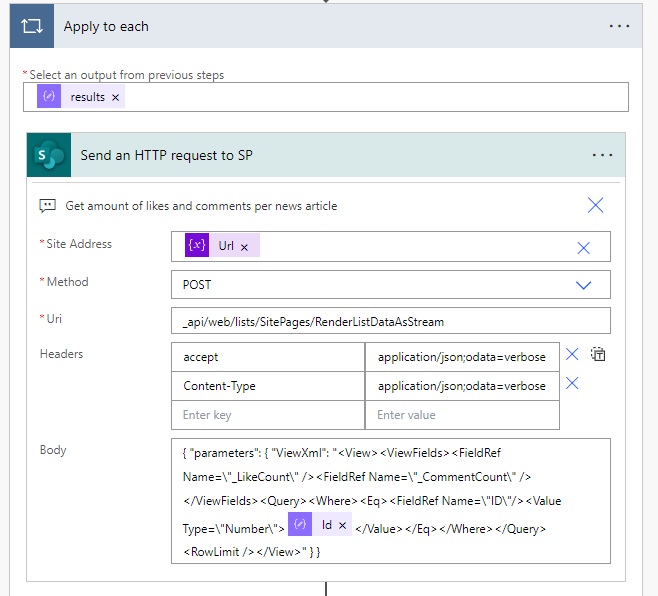Click the Select an output field
This screenshot has width=658, height=596.
pyautogui.click(x=326, y=97)
